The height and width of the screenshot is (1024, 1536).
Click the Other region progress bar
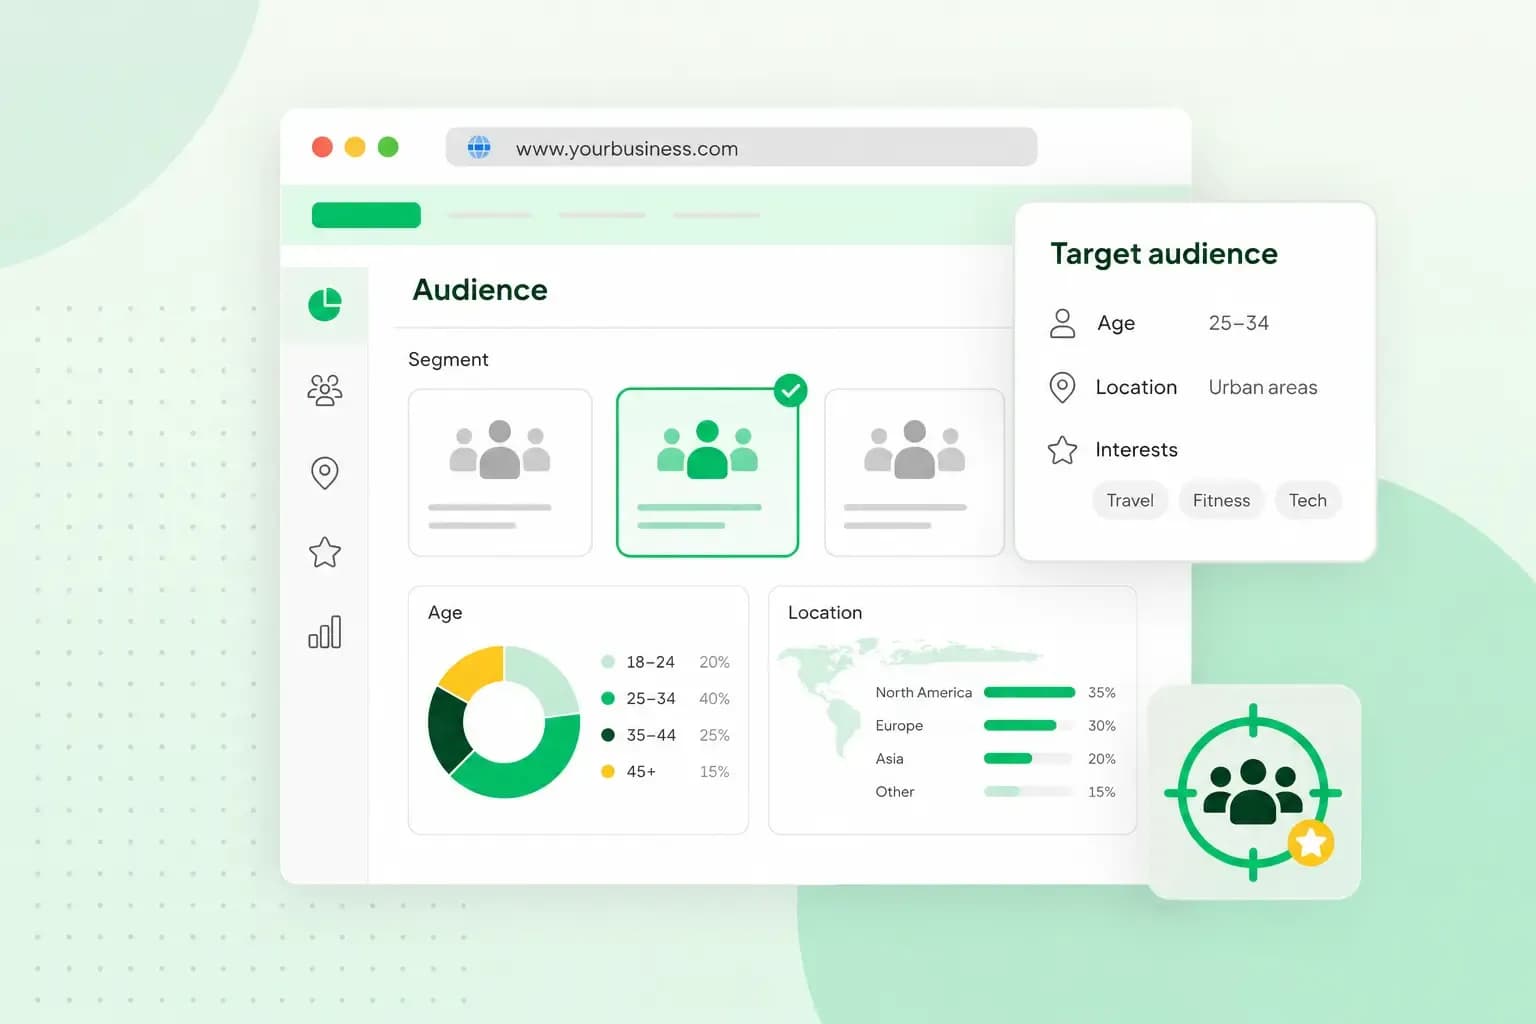(1029, 791)
